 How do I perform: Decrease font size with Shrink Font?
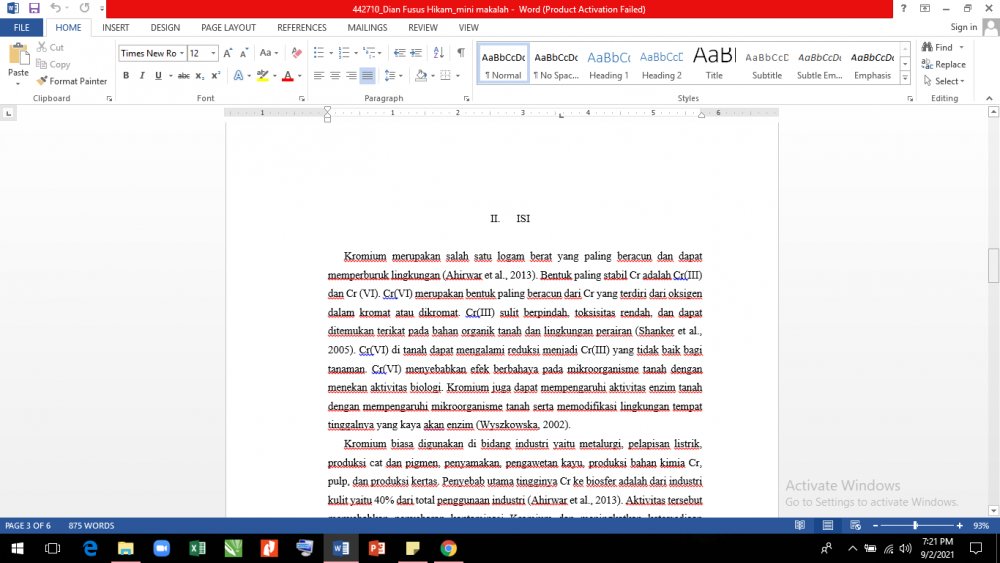click(x=244, y=53)
